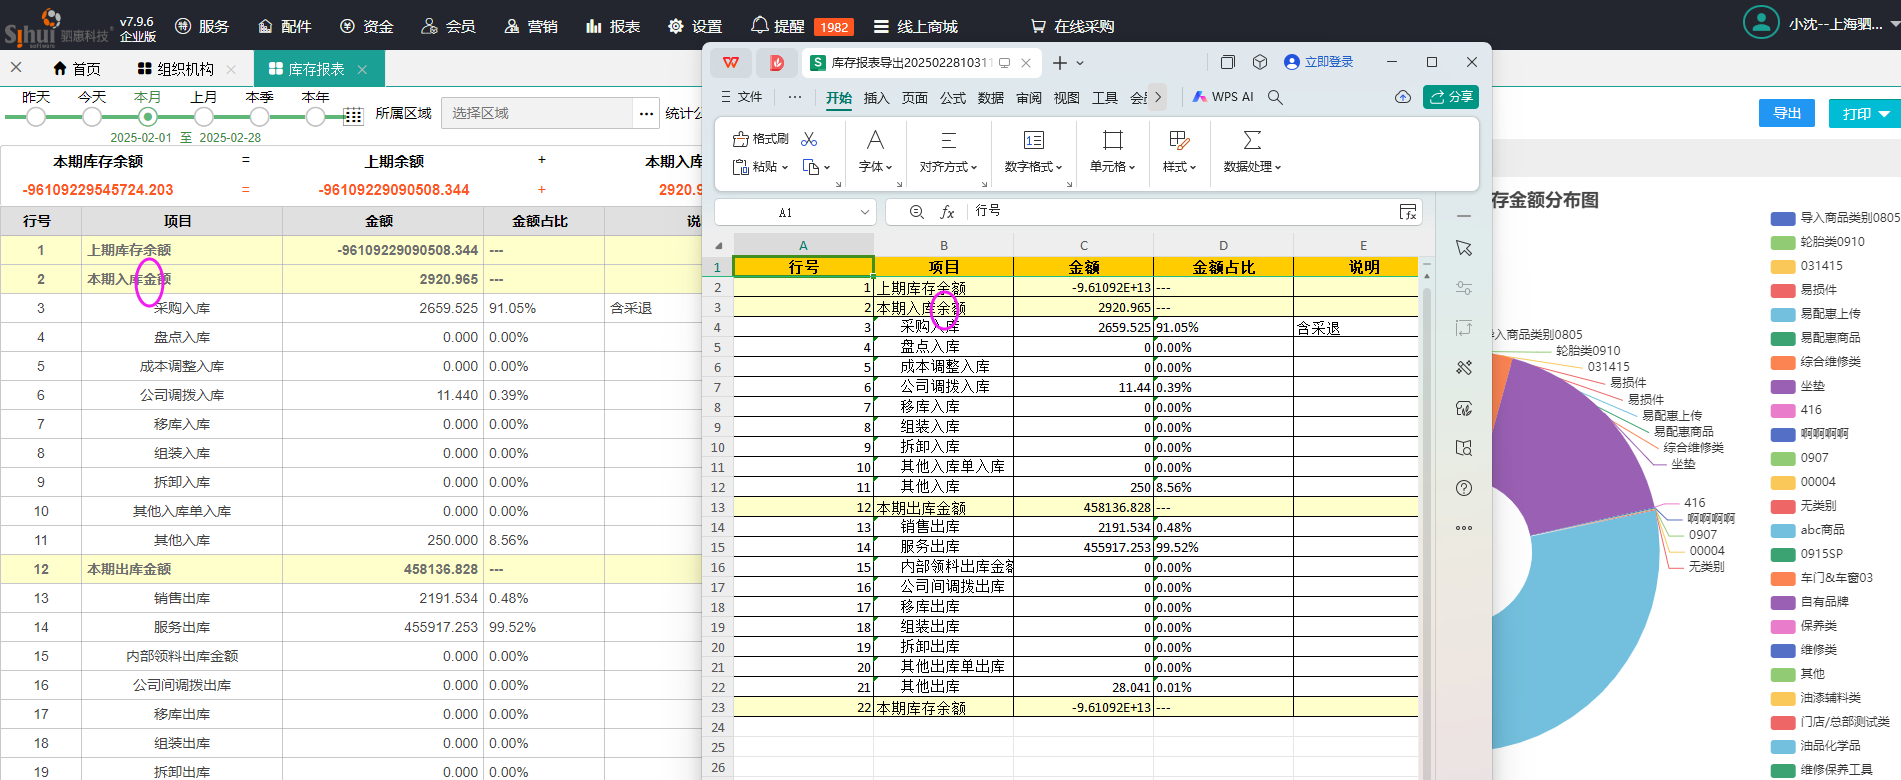Open the WPS search magnifier icon
The width and height of the screenshot is (1901, 780).
1275,97
